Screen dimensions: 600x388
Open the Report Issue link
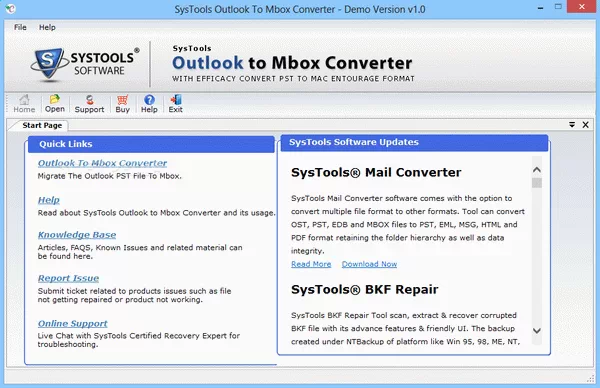[68, 278]
